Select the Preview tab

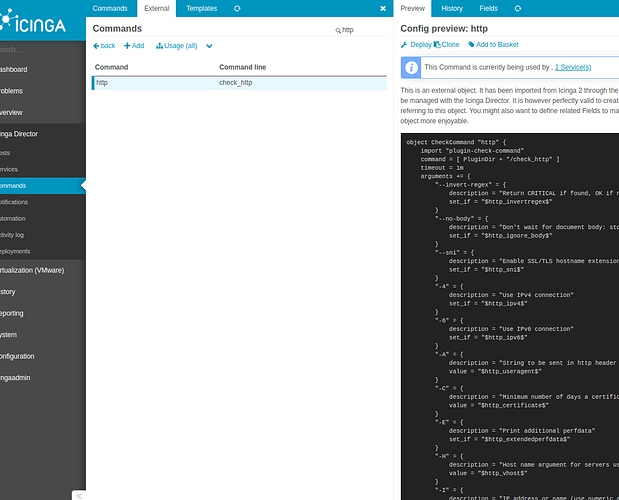tap(413, 8)
